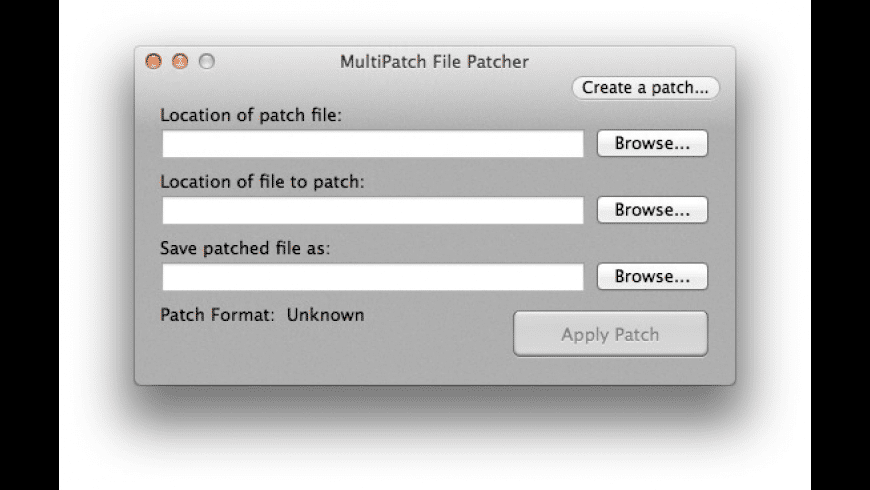Click the gray zoom window button
The width and height of the screenshot is (870, 490).
[x=207, y=61]
